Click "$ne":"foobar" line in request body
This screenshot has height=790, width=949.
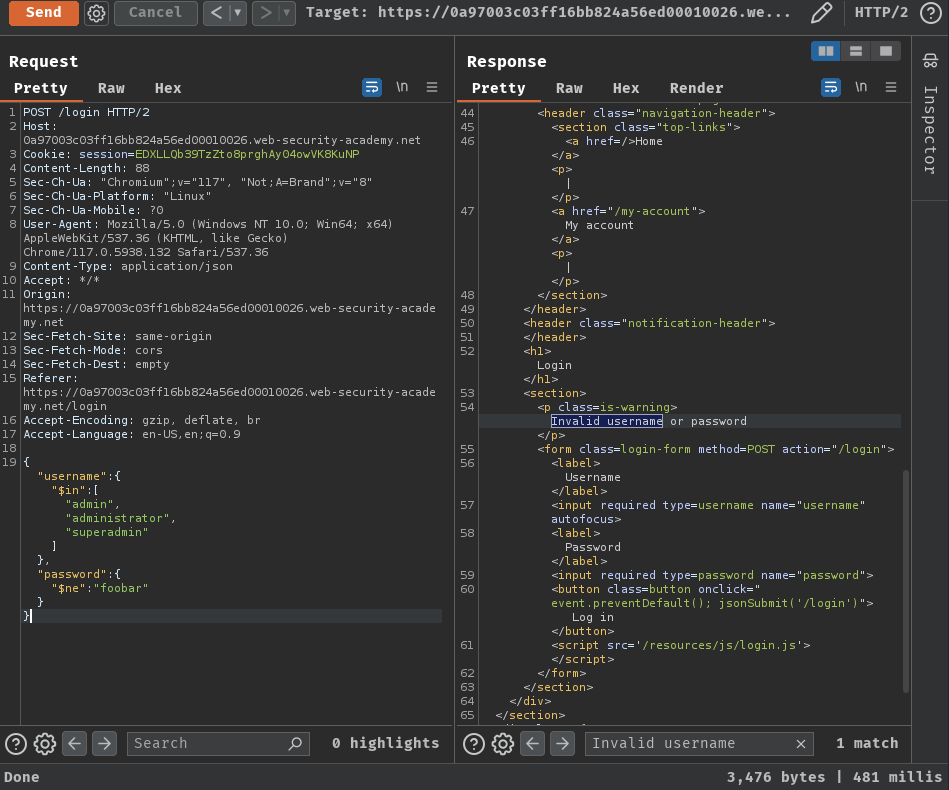100,588
